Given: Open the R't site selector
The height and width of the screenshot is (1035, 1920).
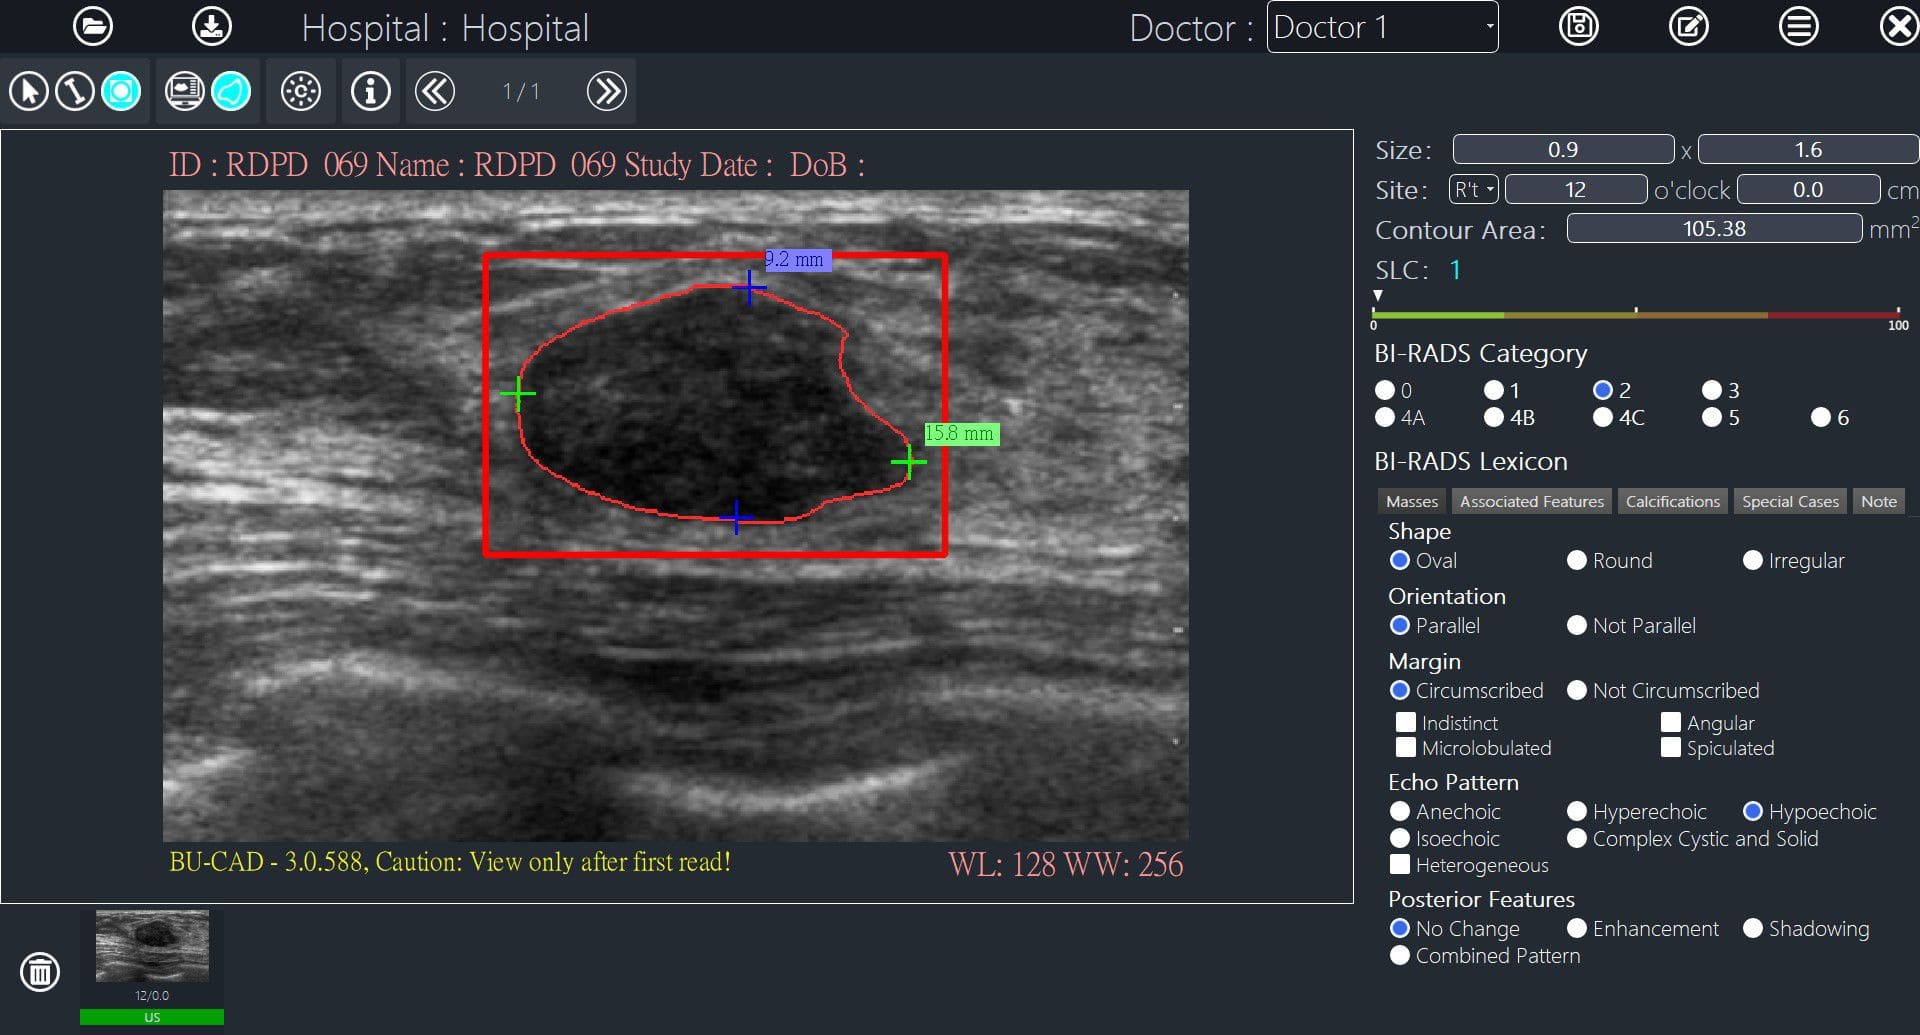Looking at the screenshot, I should point(1472,189).
